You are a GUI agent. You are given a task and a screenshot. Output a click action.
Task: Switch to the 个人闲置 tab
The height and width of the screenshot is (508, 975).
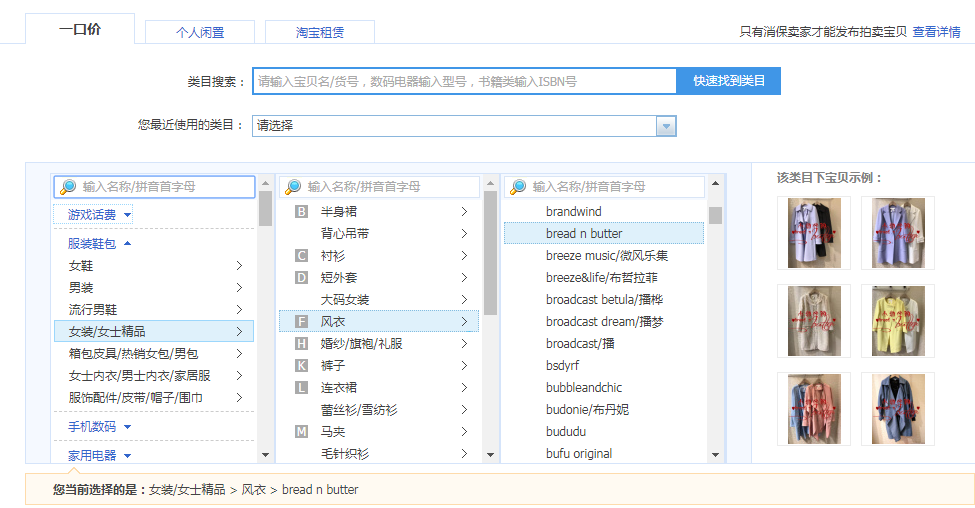(200, 32)
